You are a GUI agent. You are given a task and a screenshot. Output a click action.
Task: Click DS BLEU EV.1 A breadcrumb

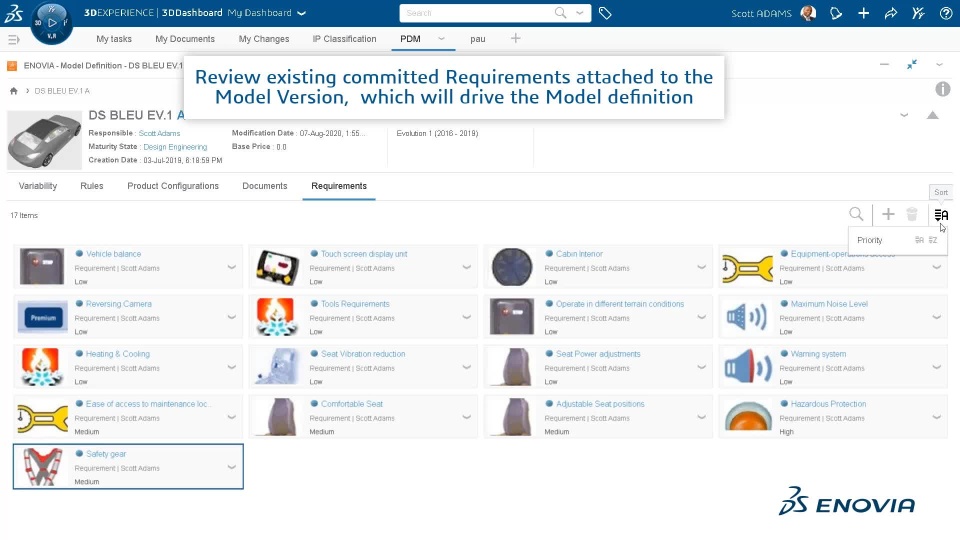pyautogui.click(x=62, y=91)
